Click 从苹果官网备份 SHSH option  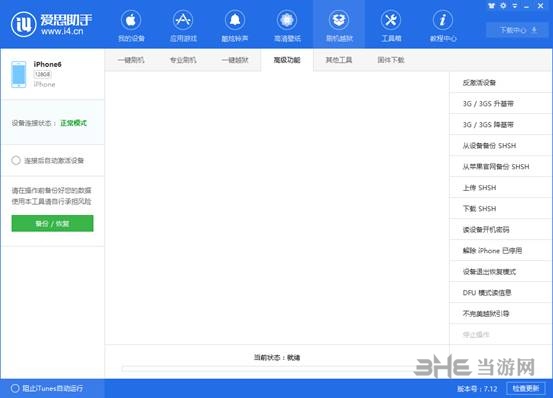pyautogui.click(x=500, y=166)
